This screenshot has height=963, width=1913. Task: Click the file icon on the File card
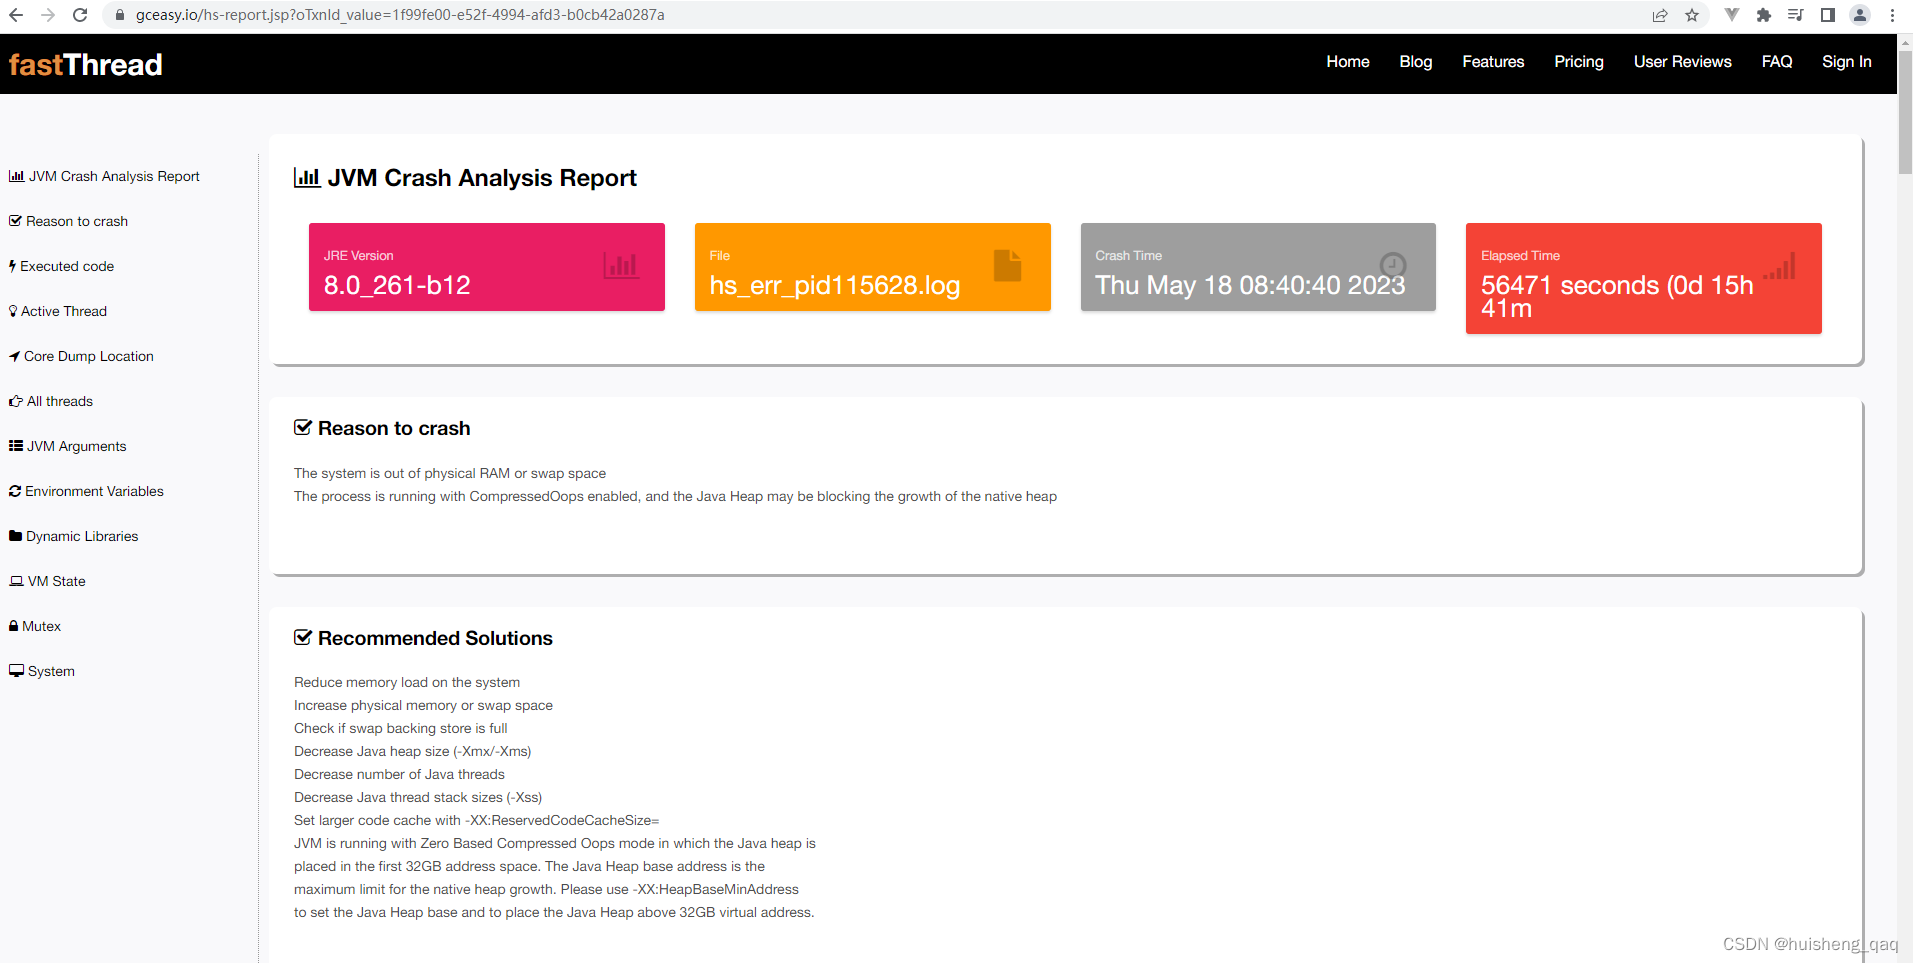tap(1008, 265)
